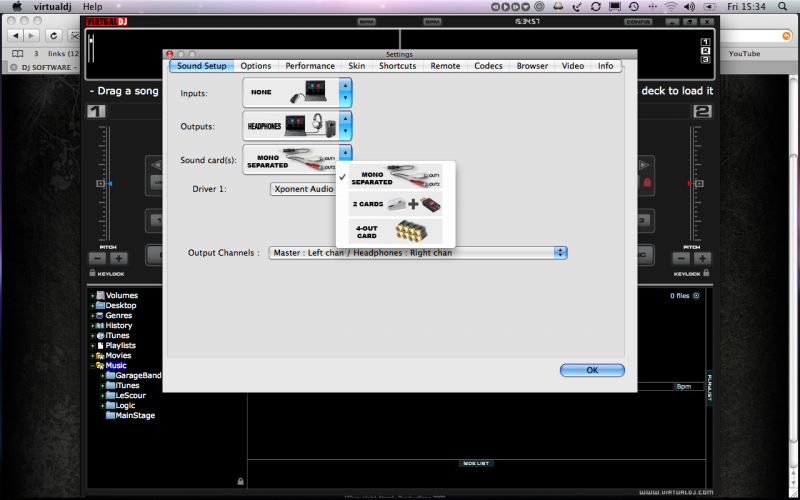Open the Output Channels dropdown
This screenshot has width=800, height=500.
coord(418,253)
